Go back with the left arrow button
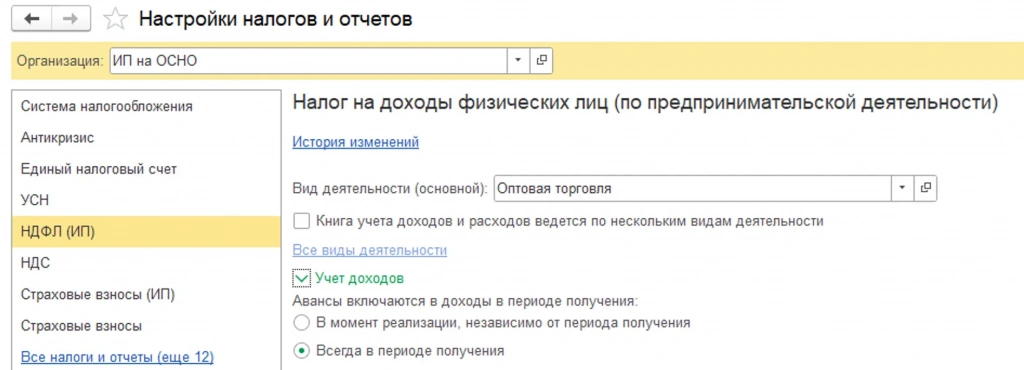The width and height of the screenshot is (1024, 370). click(32, 20)
